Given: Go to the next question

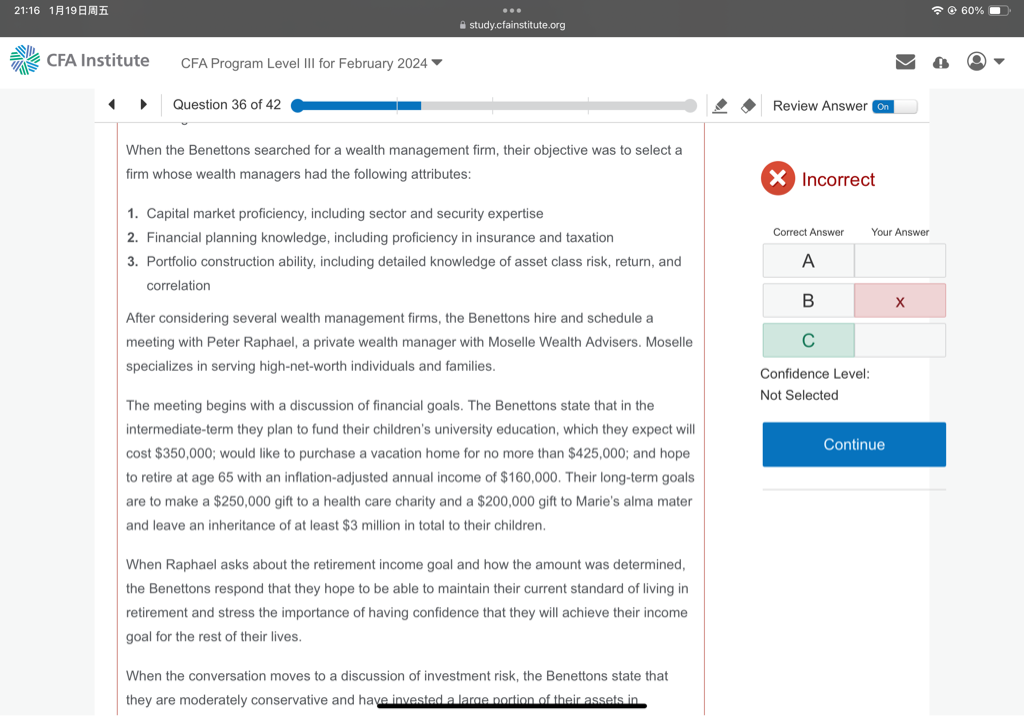Looking at the screenshot, I should [143, 105].
